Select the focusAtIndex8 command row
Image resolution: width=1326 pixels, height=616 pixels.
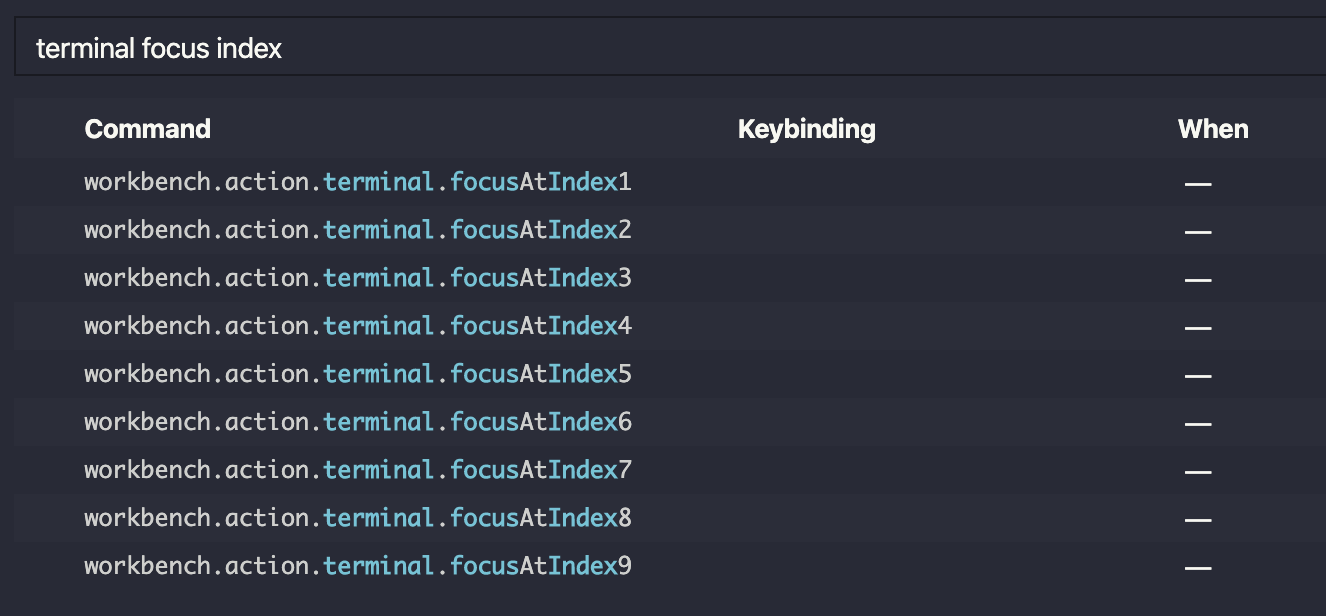click(x=357, y=518)
